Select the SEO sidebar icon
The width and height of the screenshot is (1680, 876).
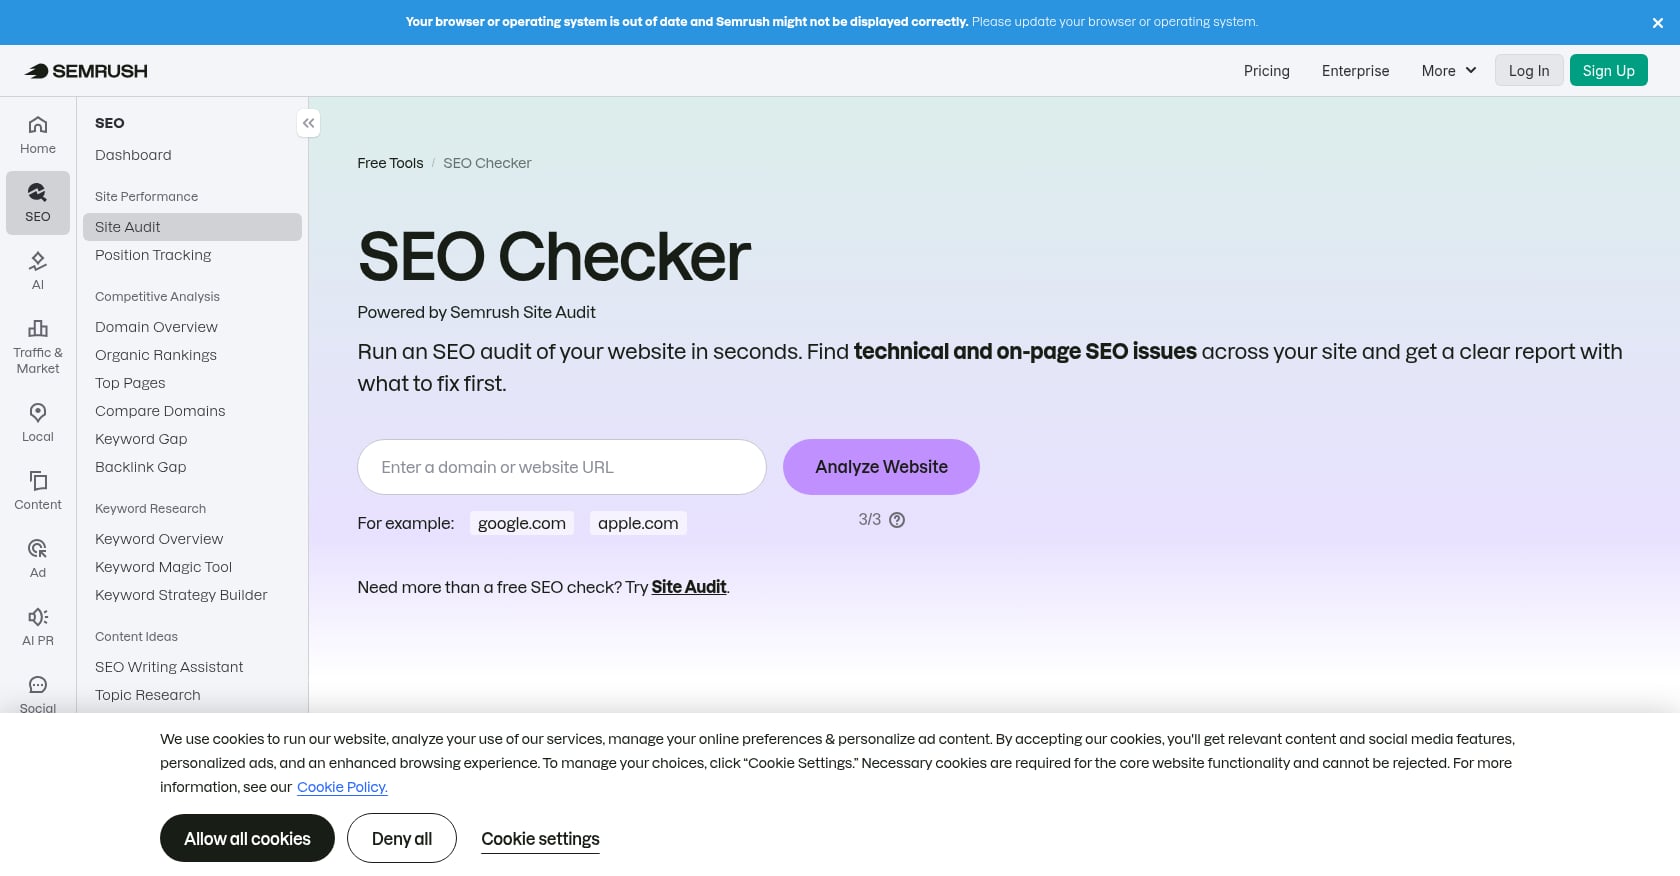coord(38,203)
